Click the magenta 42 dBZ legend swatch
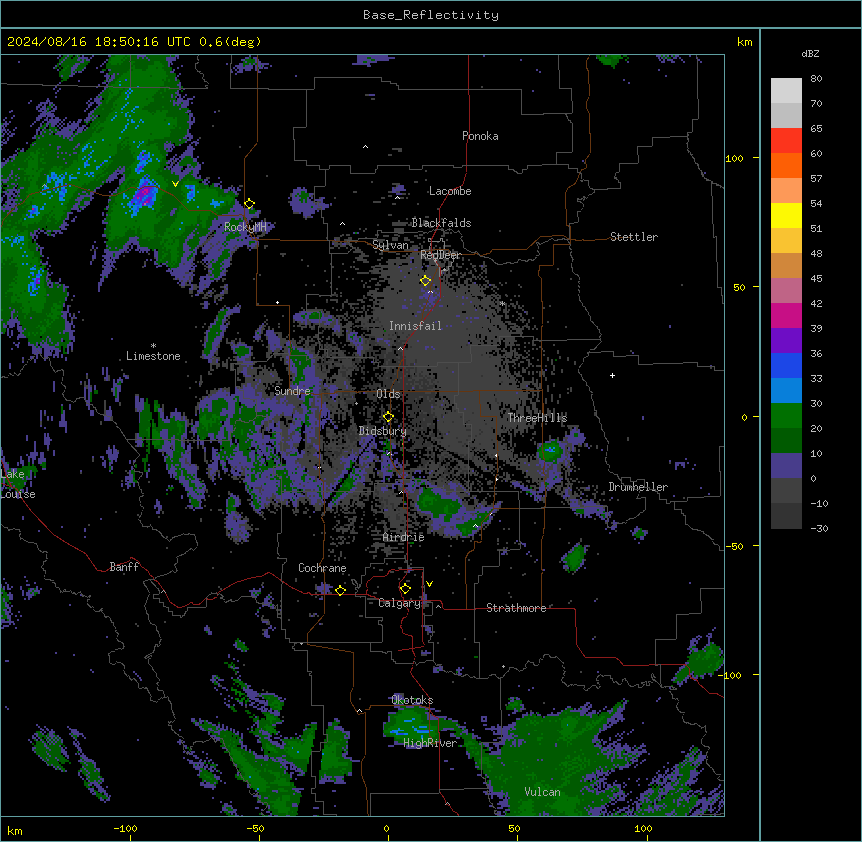Viewport: 862px width, 842px height. click(x=786, y=315)
